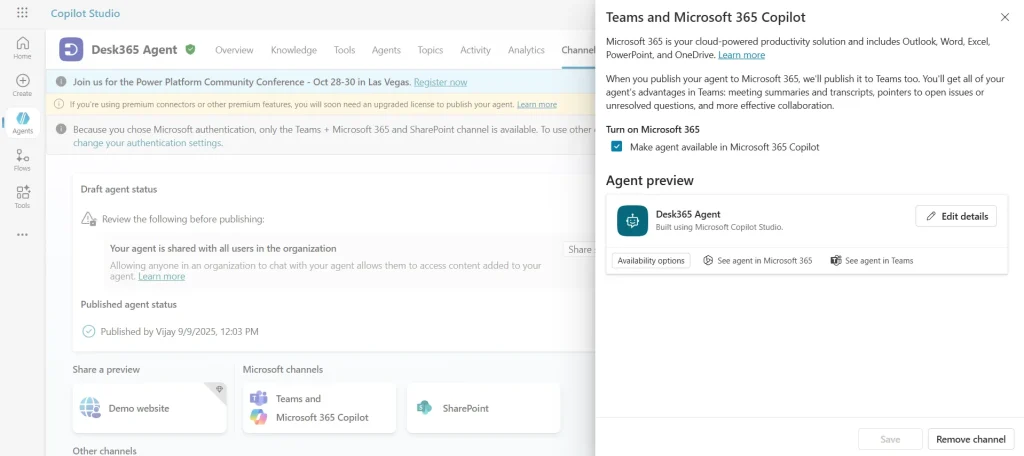Click the 'Agent preview' heading
The width and height of the screenshot is (1024, 456).
pos(650,180)
